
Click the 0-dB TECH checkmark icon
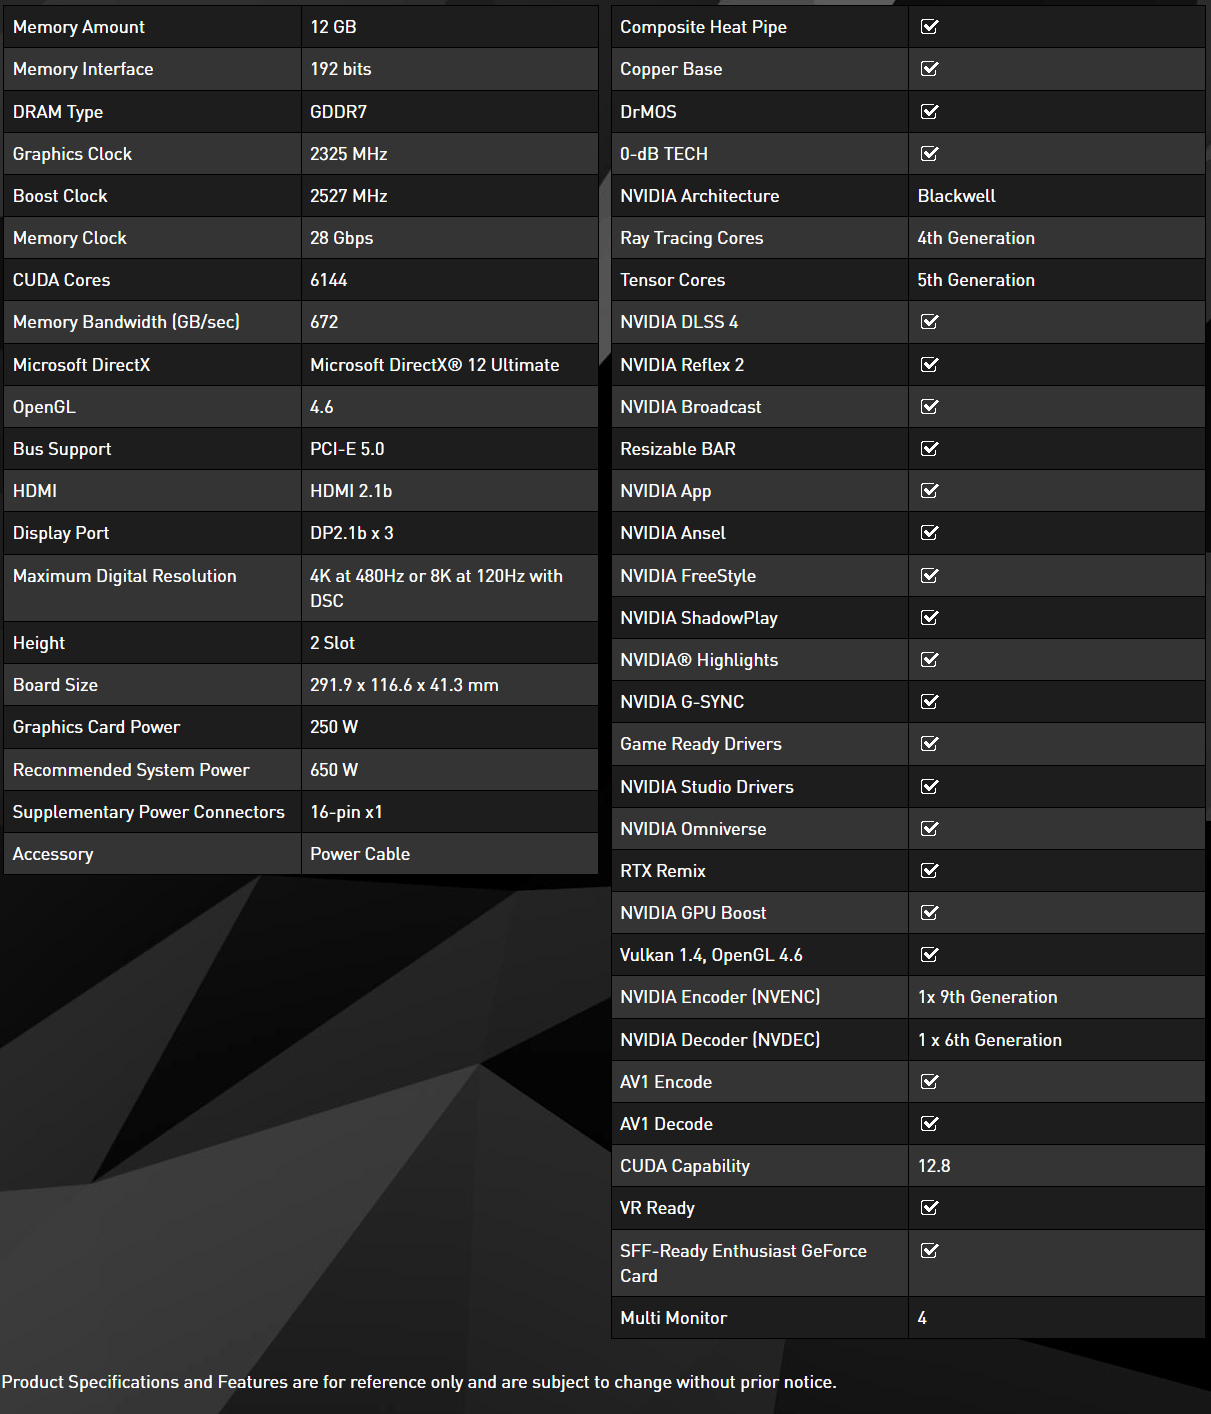pos(929,153)
